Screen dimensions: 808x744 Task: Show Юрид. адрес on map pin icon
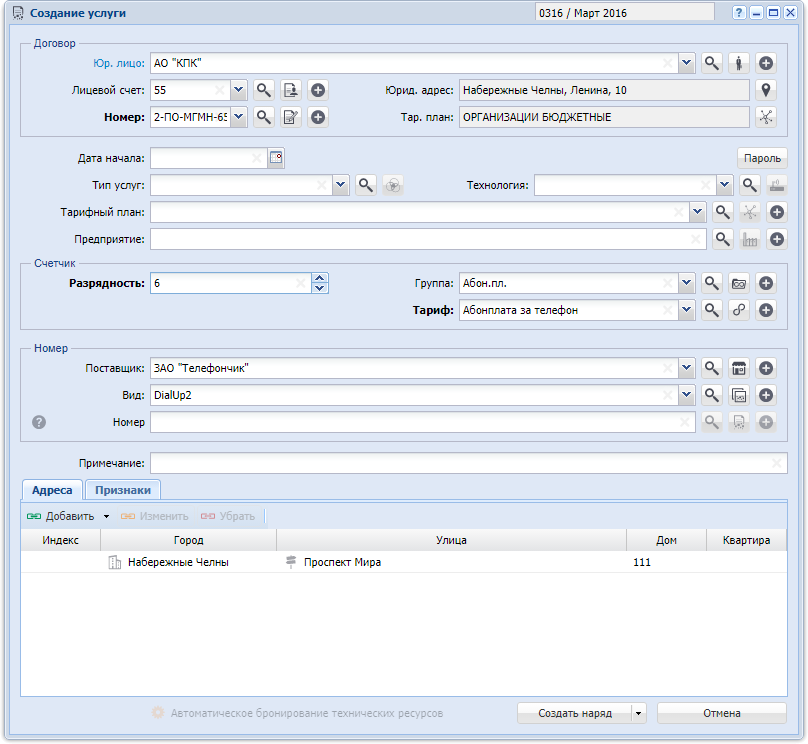[x=766, y=90]
